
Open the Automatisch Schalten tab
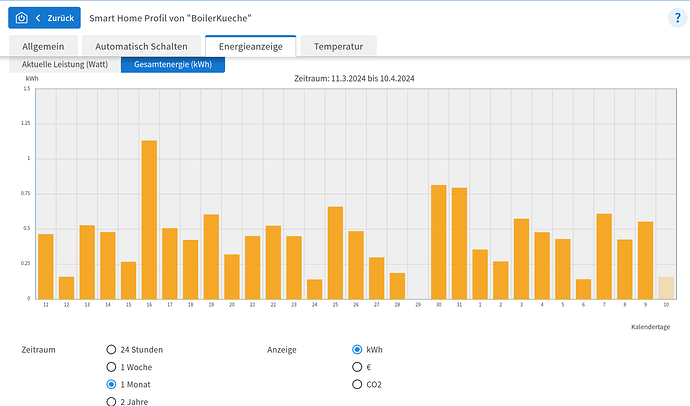[x=141, y=46]
